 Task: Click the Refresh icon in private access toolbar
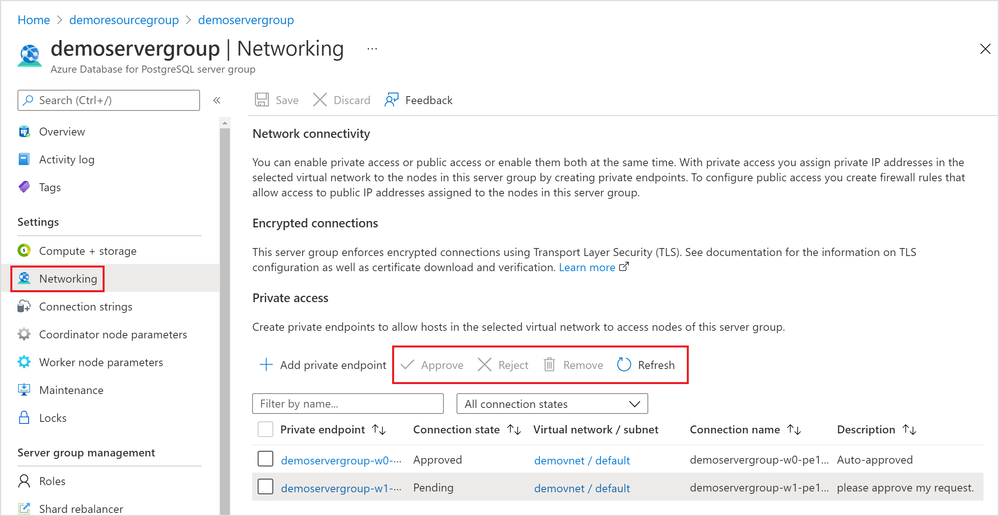[624, 365]
